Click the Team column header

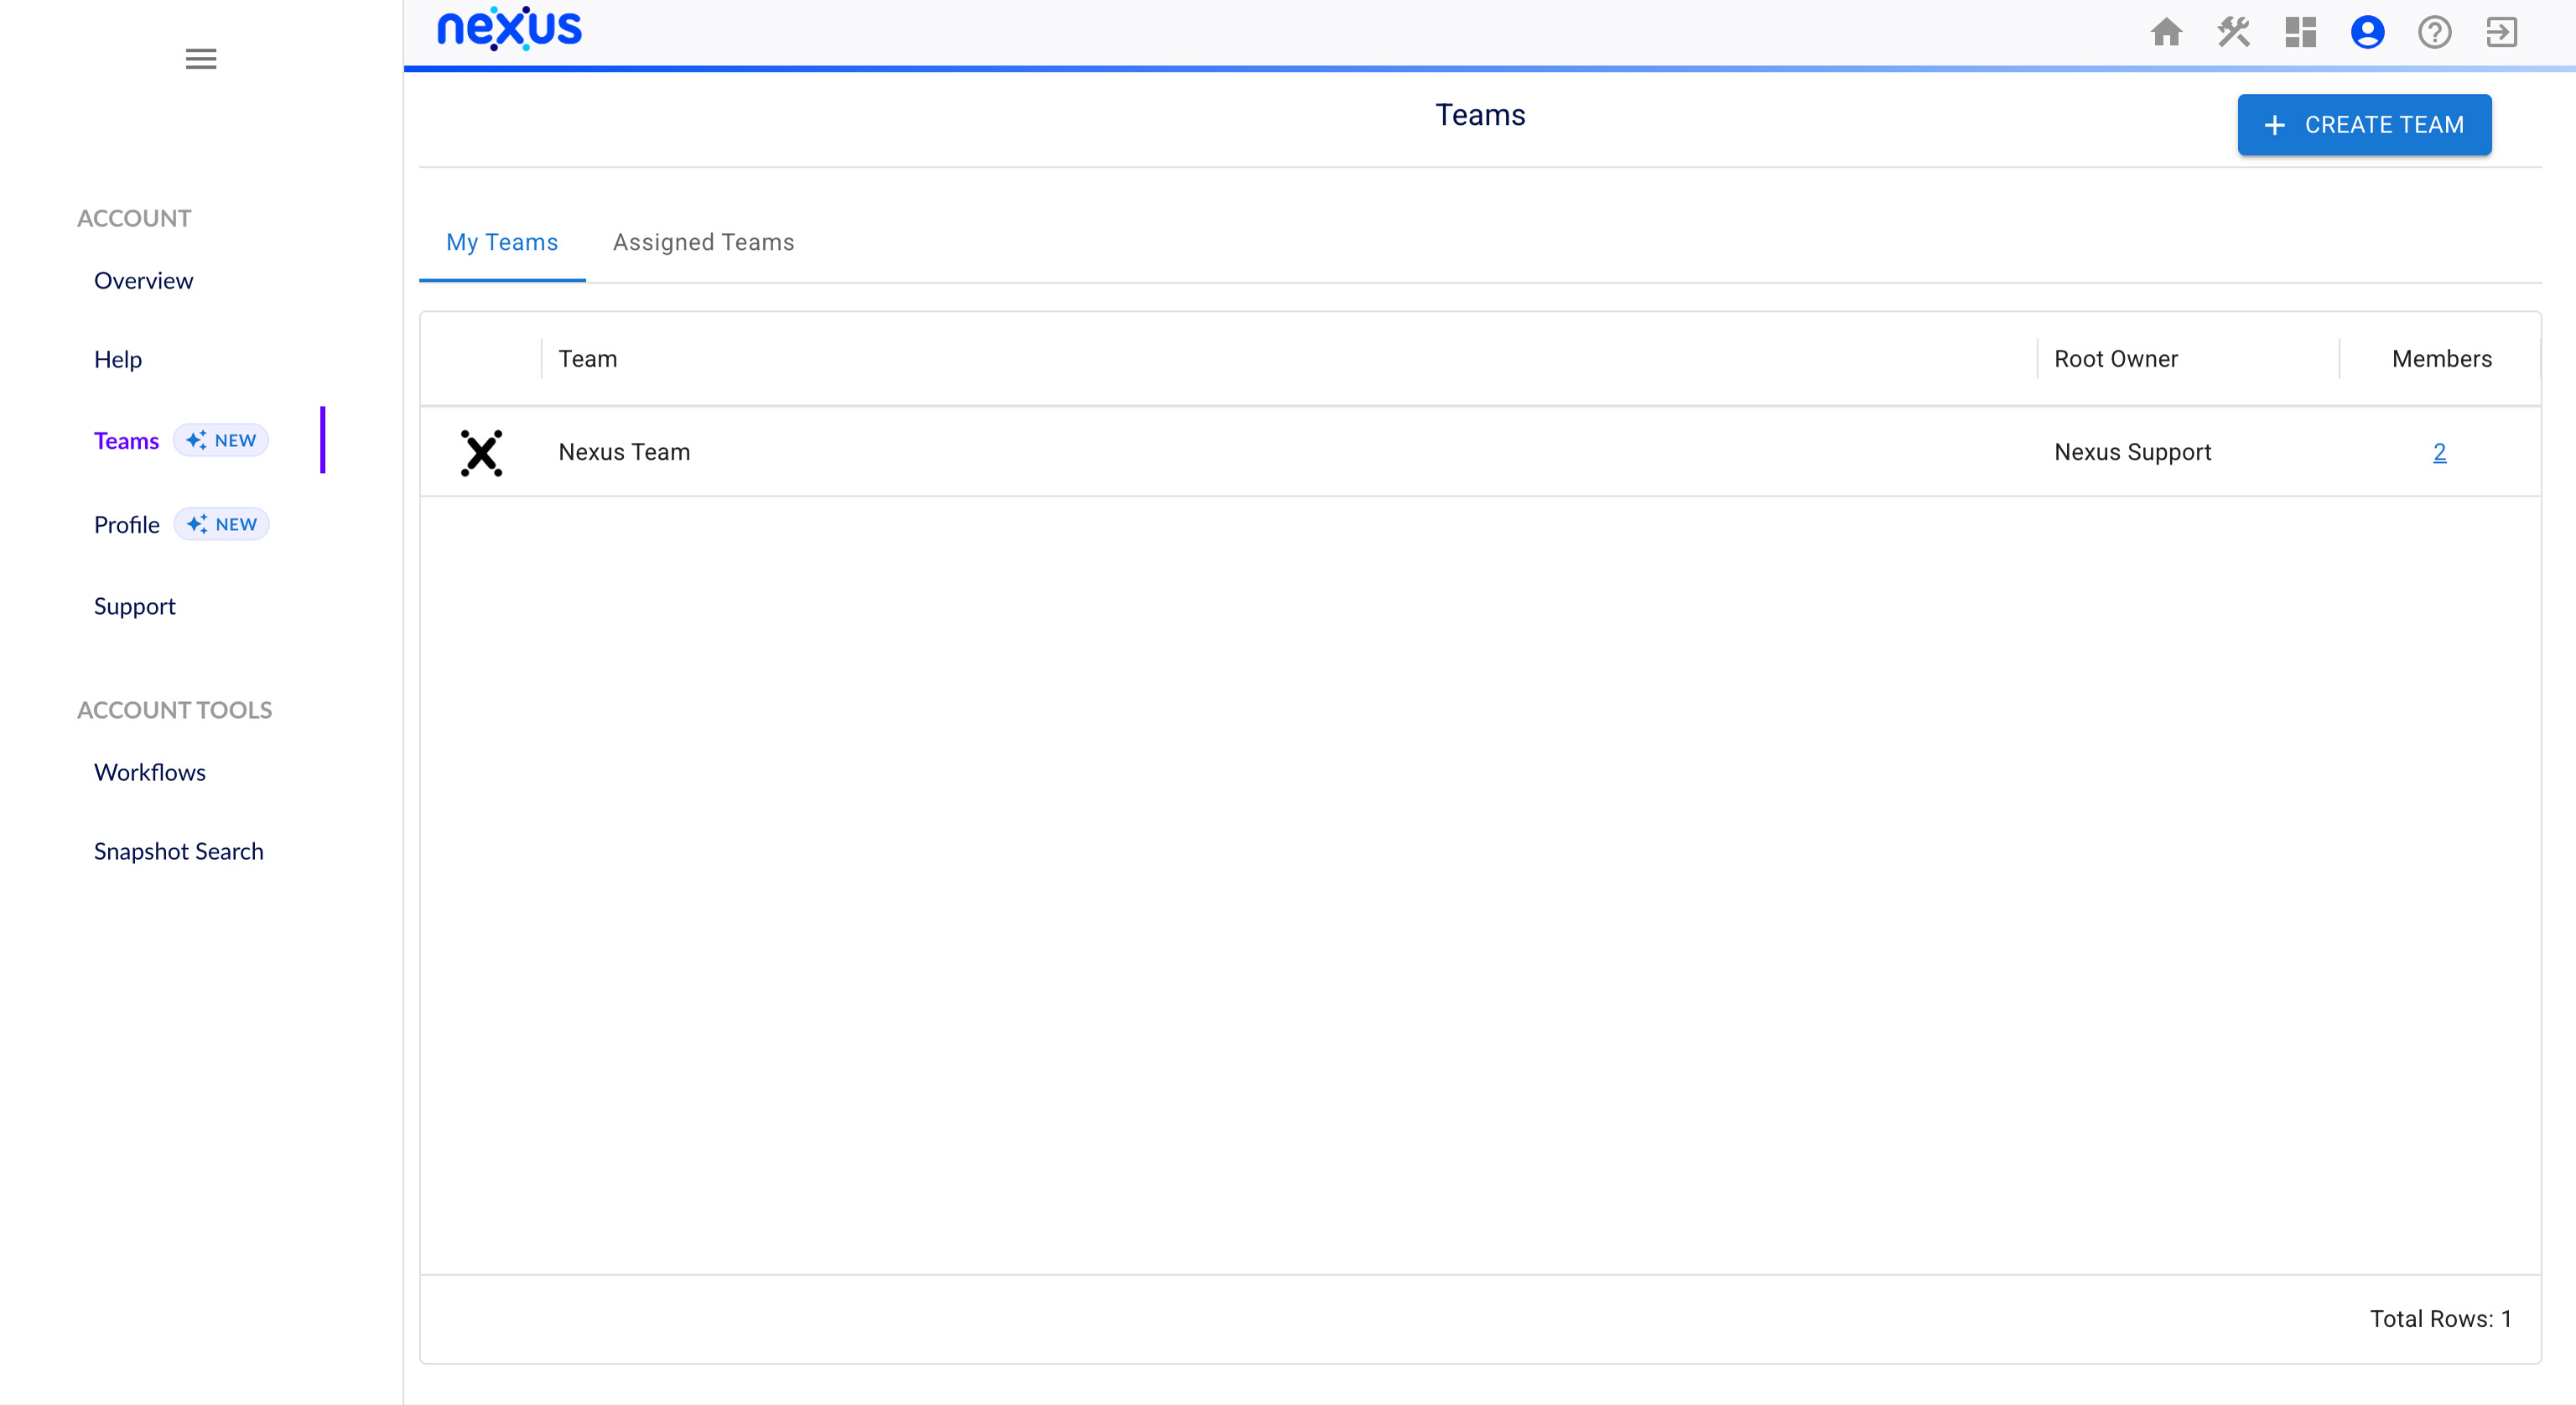(588, 359)
